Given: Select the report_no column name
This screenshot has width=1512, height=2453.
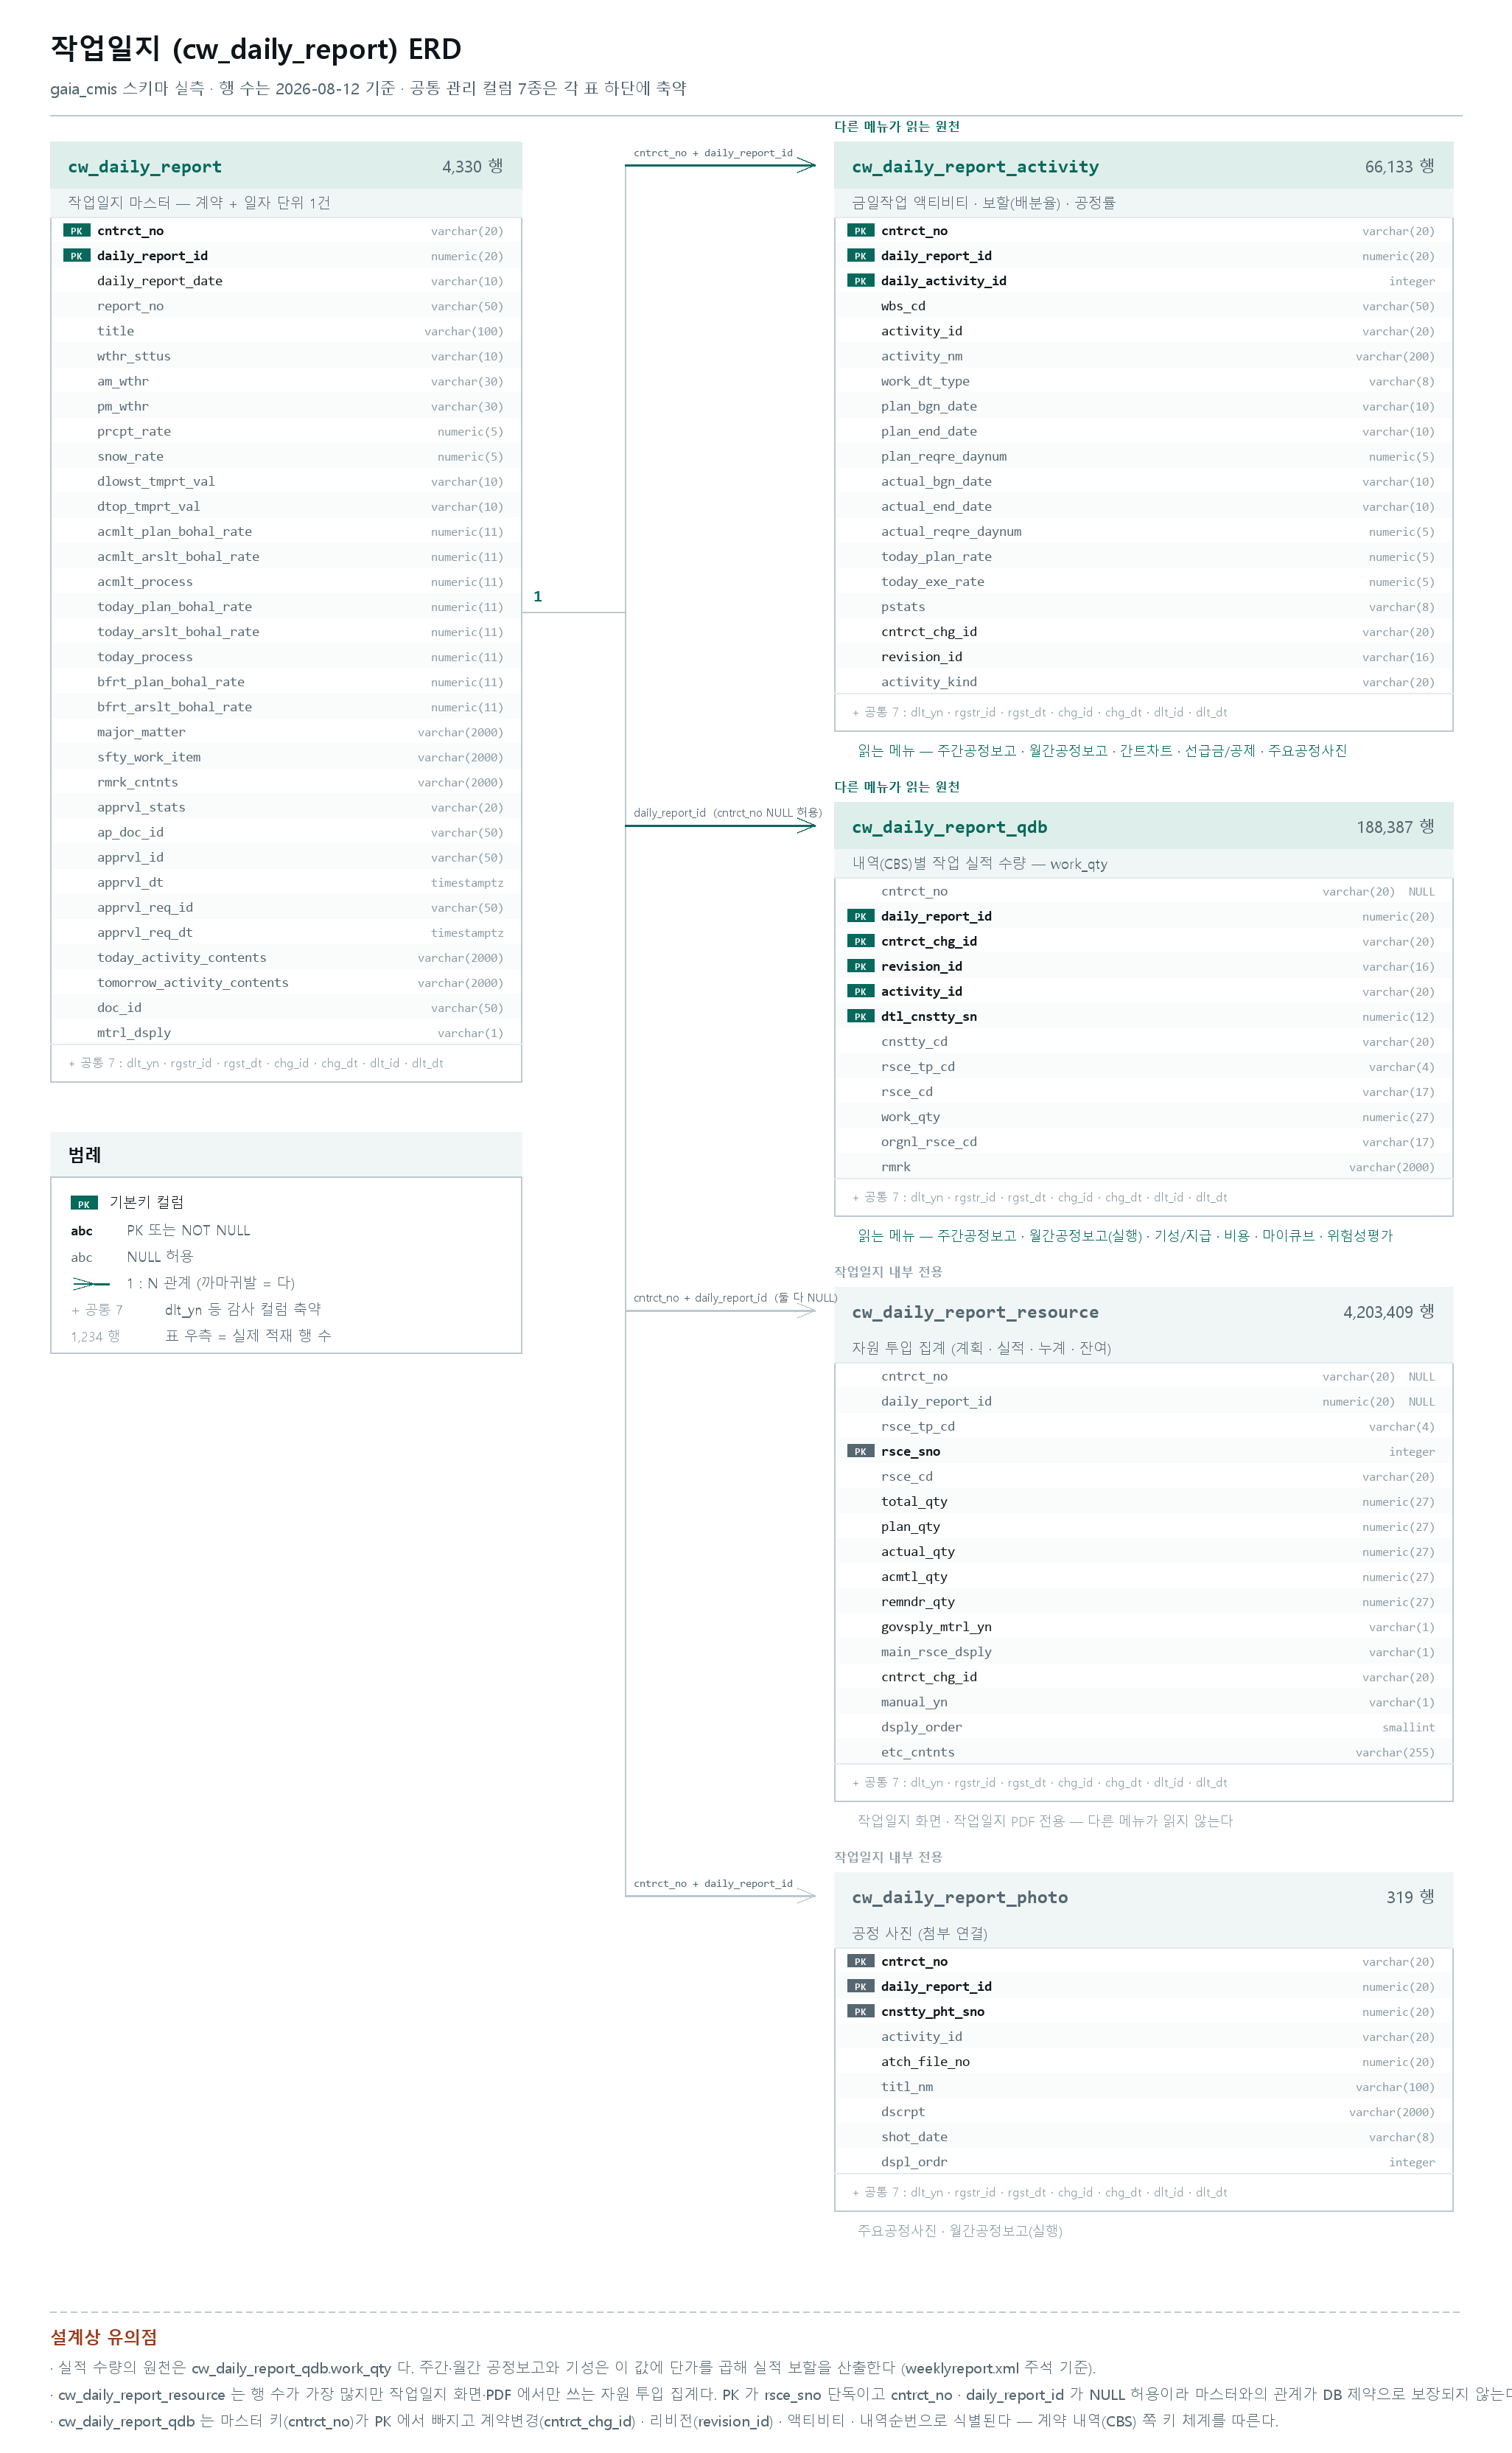Looking at the screenshot, I should click(x=130, y=306).
